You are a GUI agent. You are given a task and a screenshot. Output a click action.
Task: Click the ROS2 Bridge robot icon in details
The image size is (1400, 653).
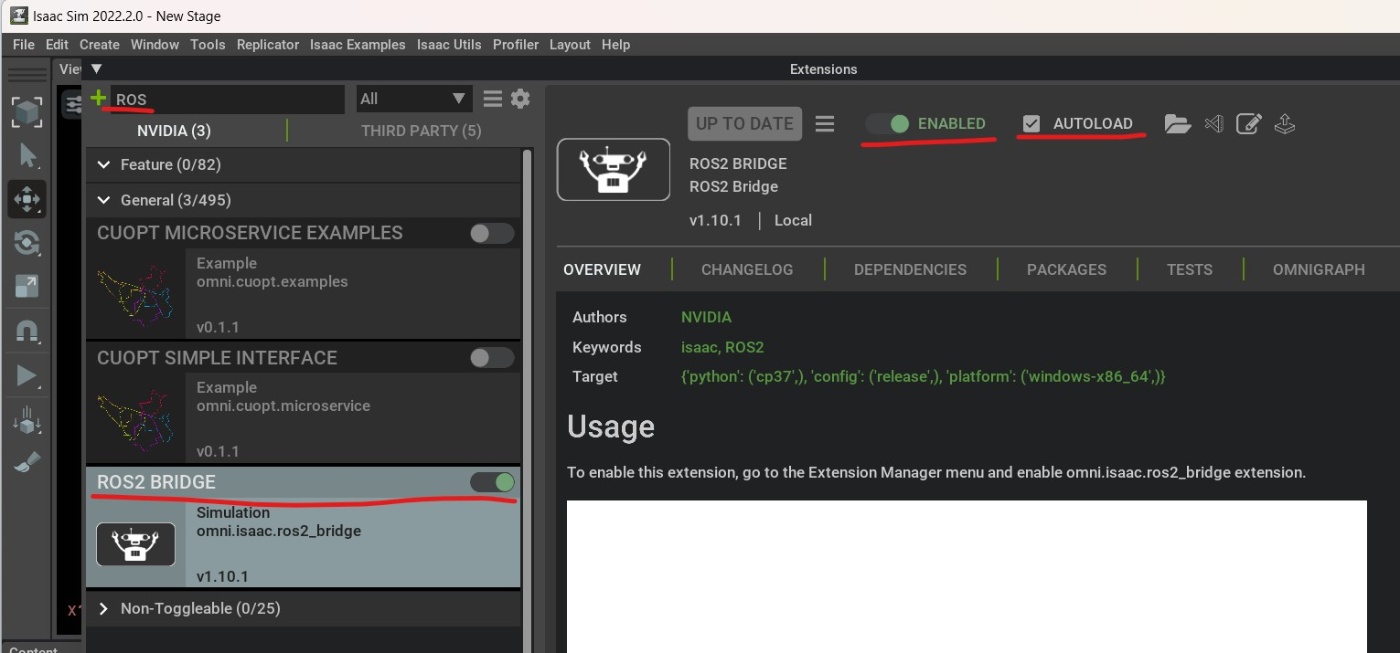tap(613, 169)
